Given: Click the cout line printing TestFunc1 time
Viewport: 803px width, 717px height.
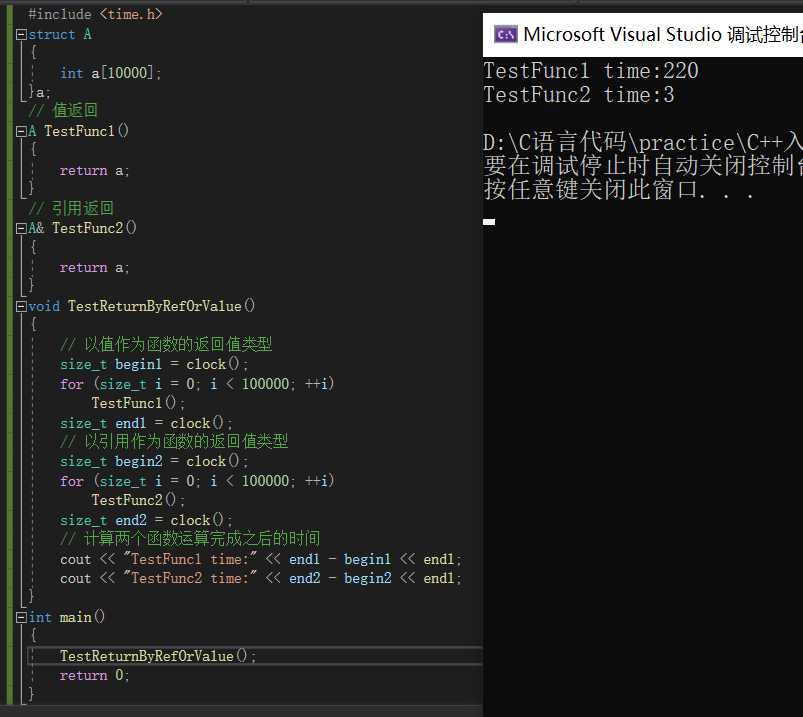Looking at the screenshot, I should pyautogui.click(x=261, y=559).
